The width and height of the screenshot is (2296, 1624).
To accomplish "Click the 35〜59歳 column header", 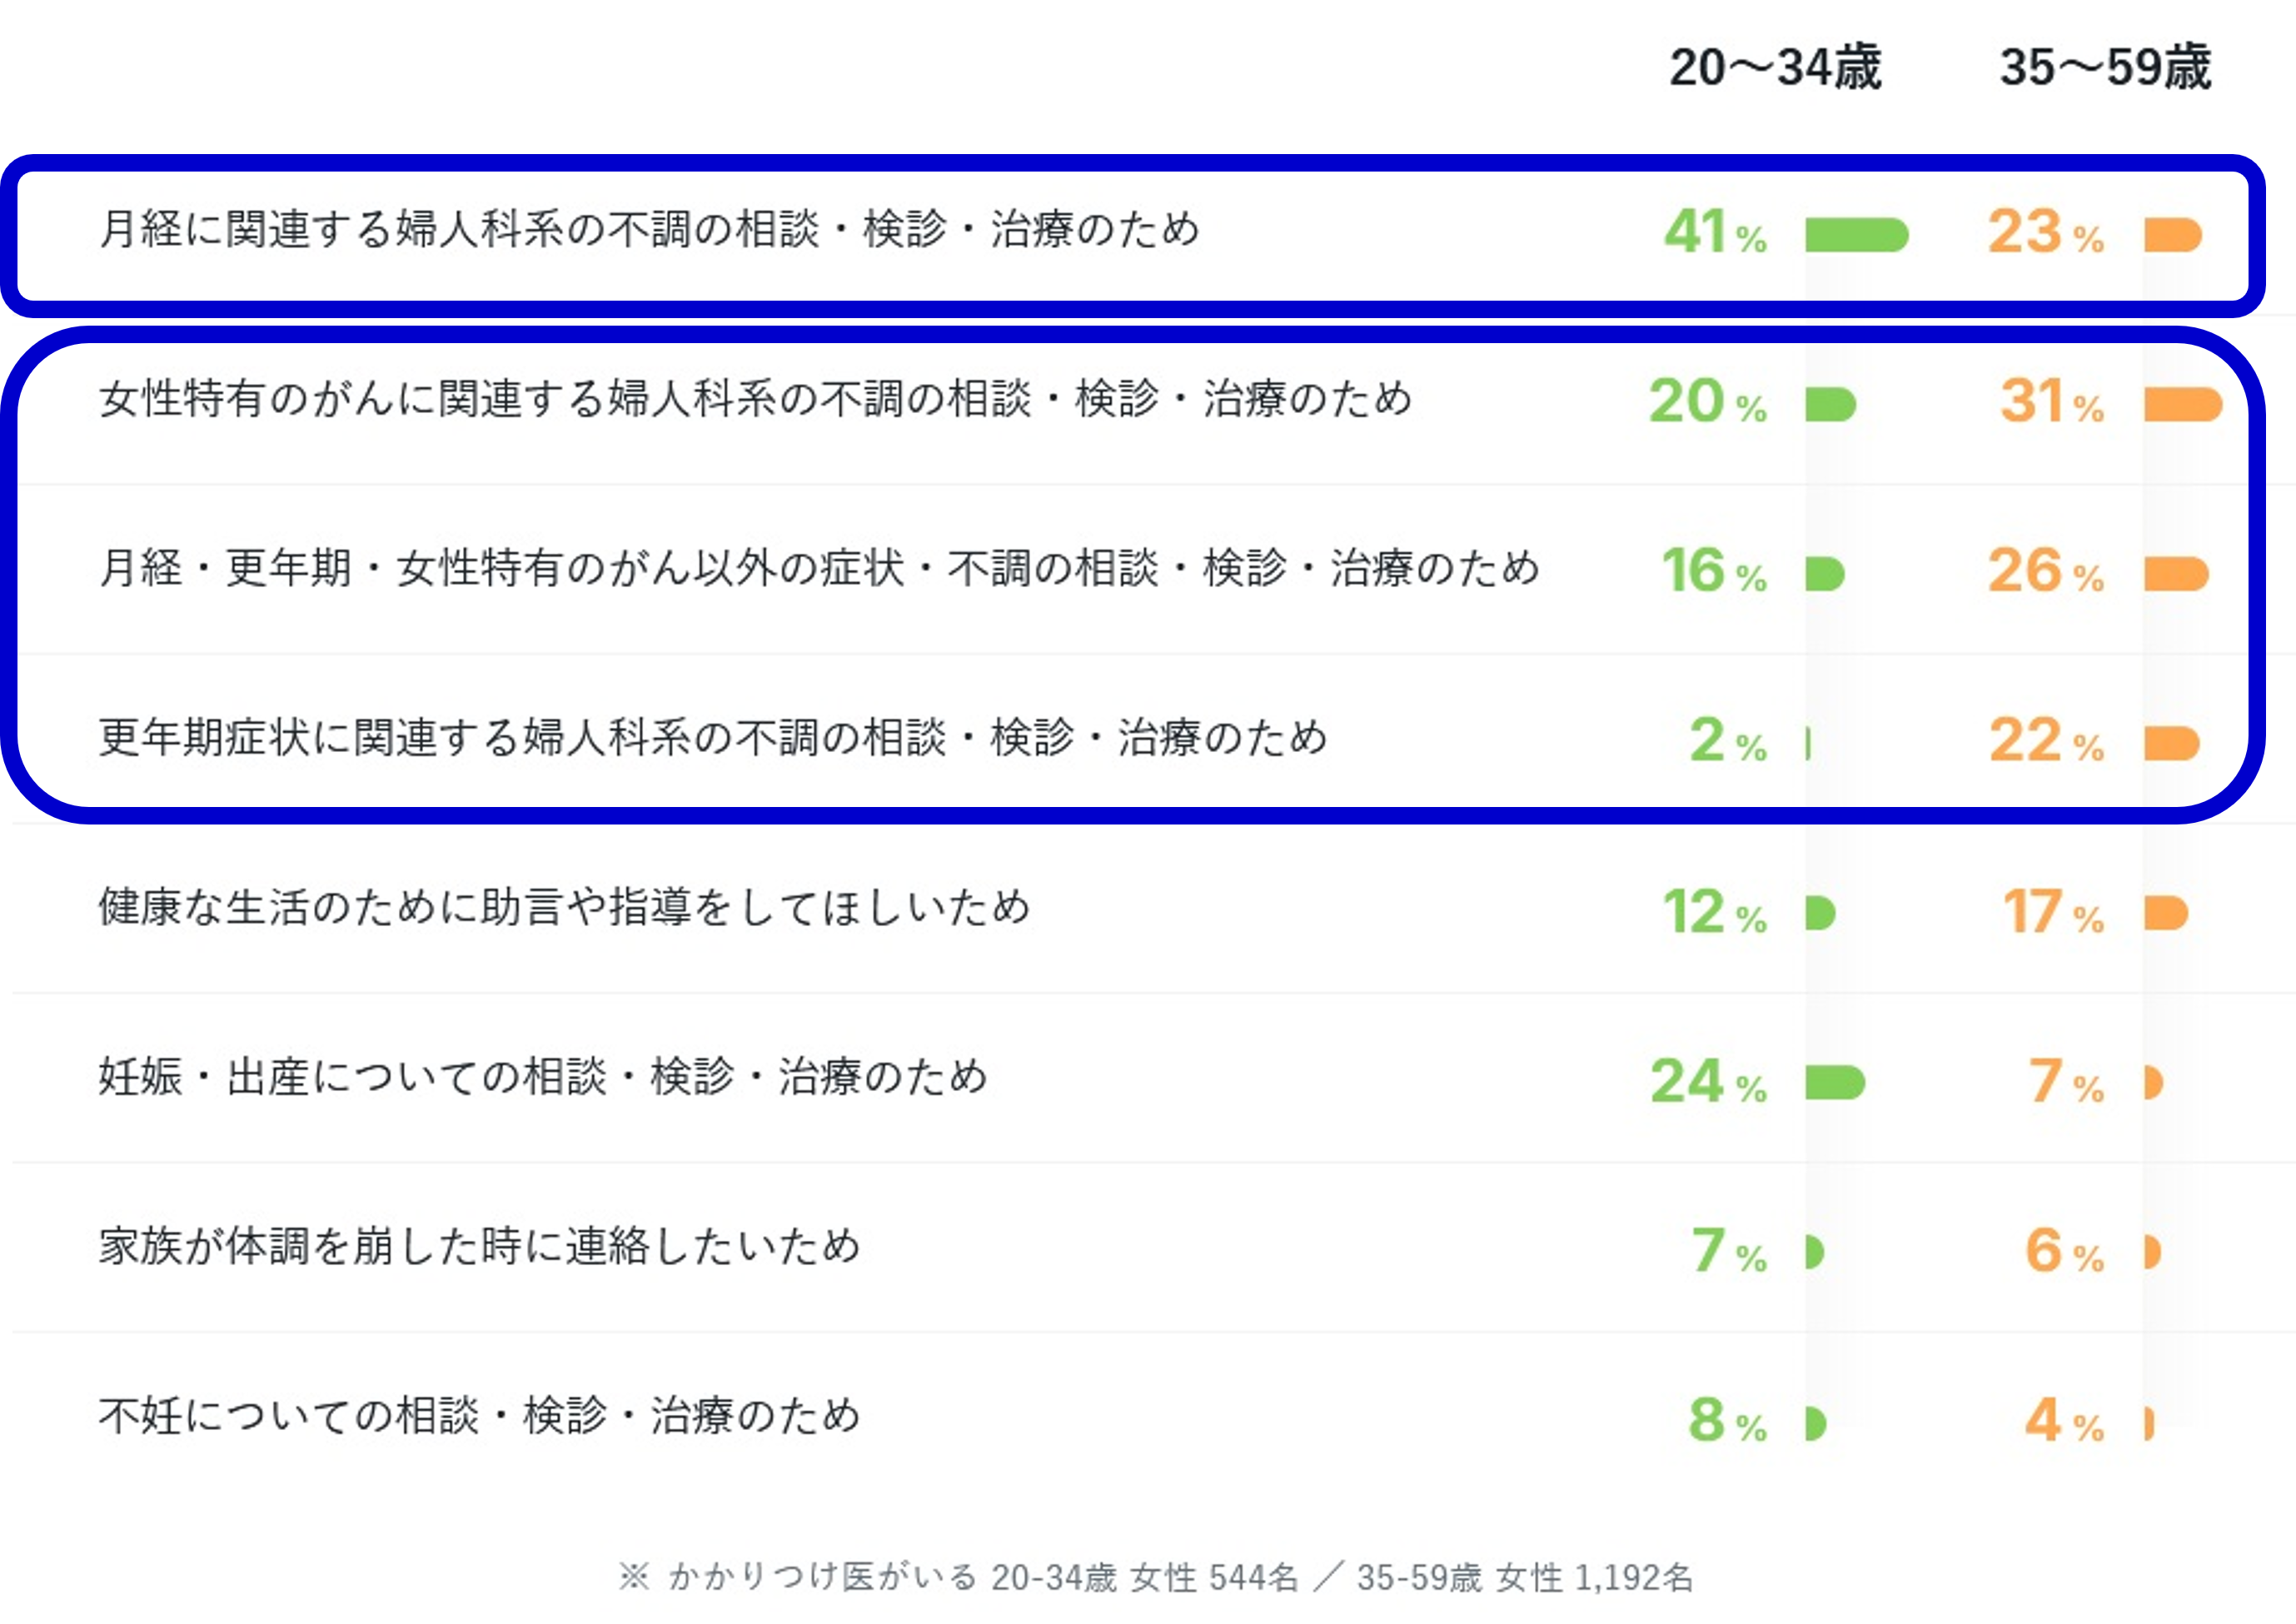I will pyautogui.click(x=2105, y=68).
